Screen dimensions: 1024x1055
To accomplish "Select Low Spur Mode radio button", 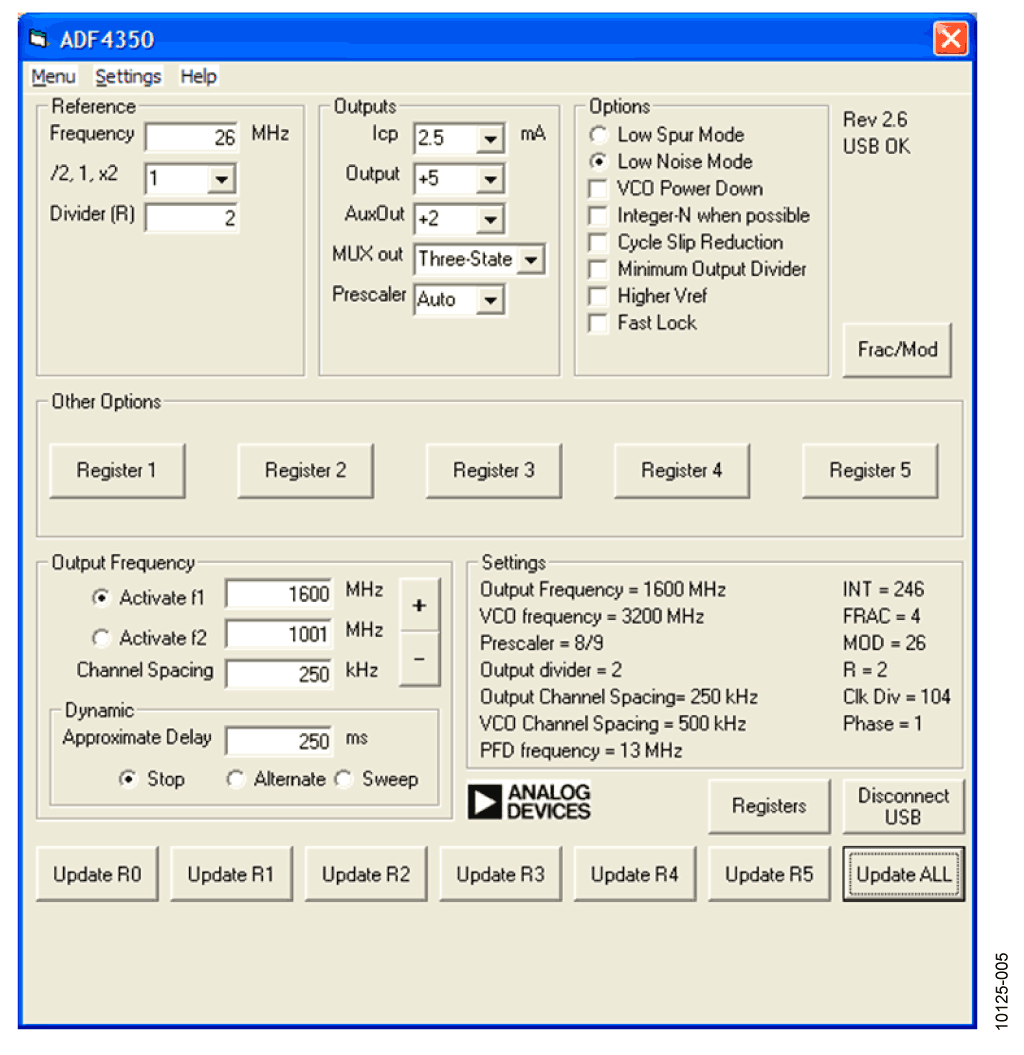I will click(599, 135).
